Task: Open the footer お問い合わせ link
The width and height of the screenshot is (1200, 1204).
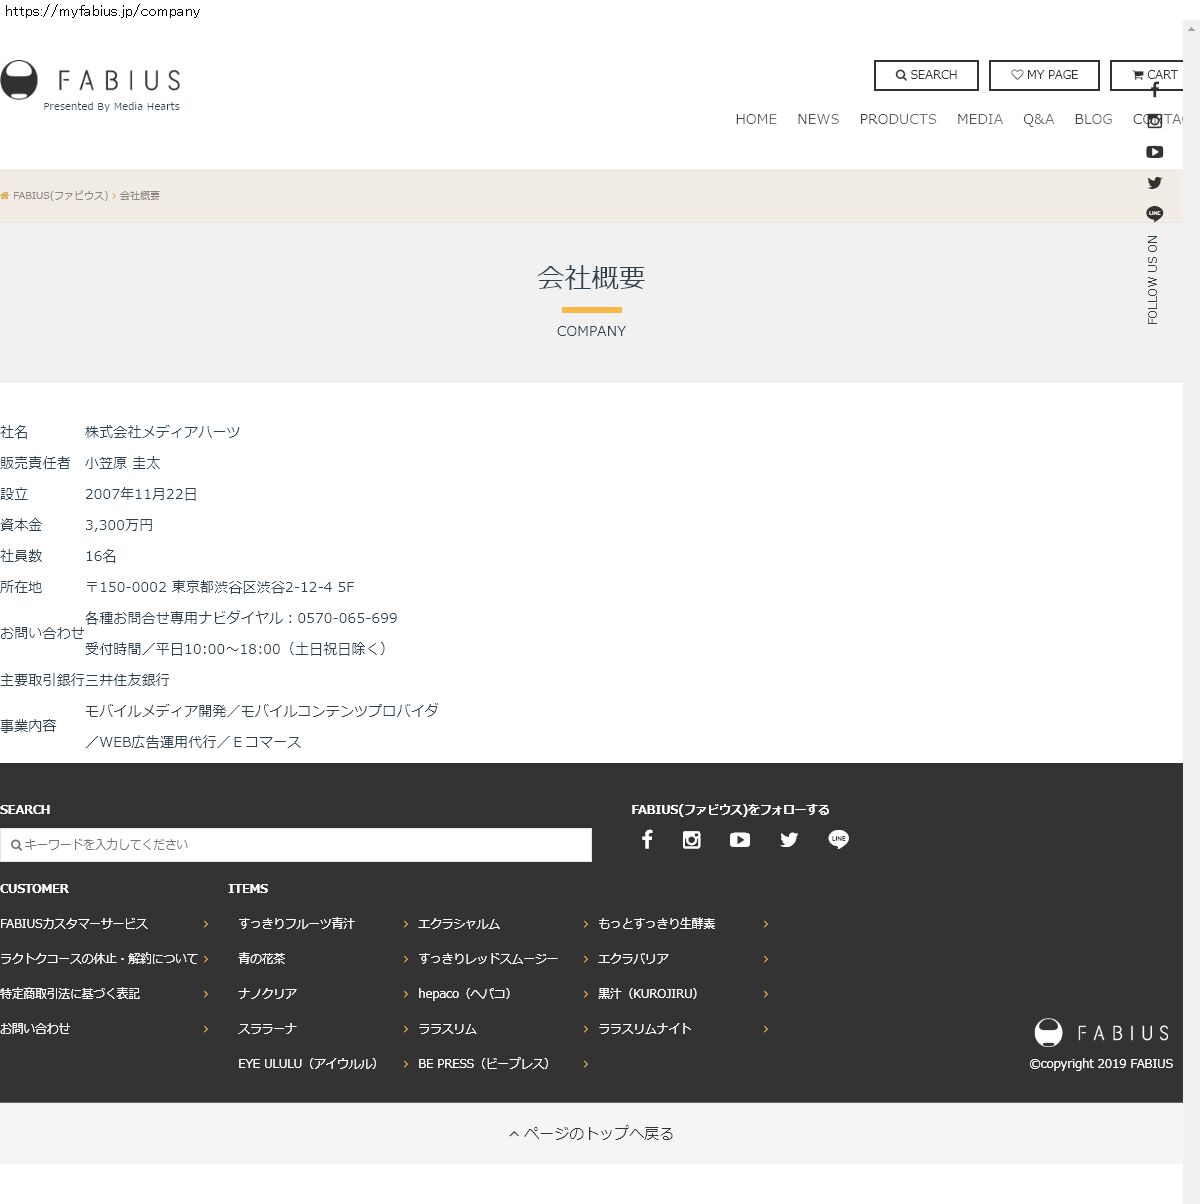Action: coord(35,1029)
